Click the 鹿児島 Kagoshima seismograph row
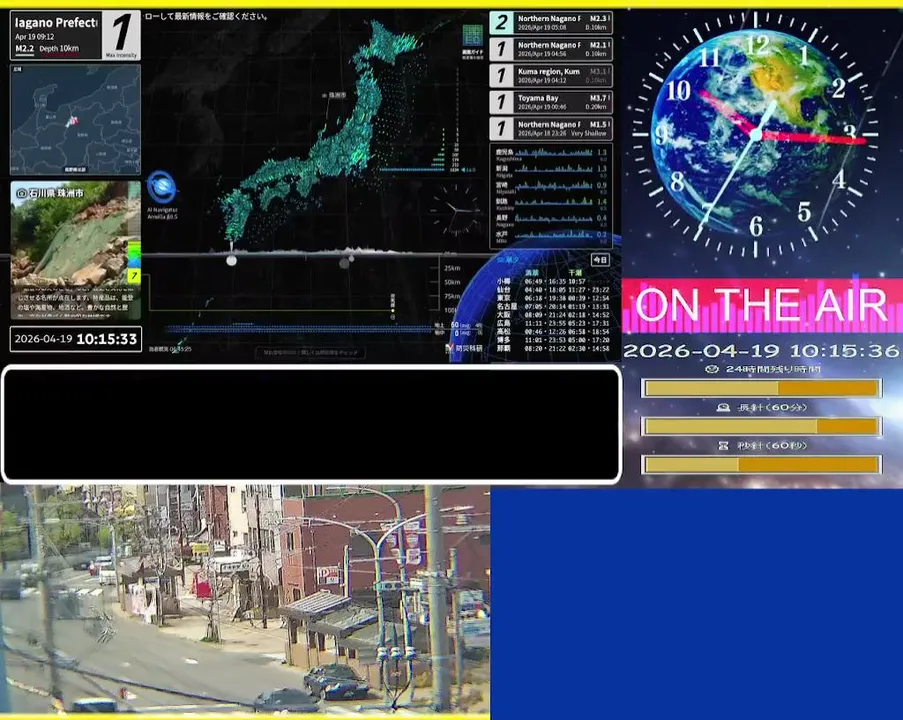This screenshot has width=903, height=720. (x=551, y=154)
